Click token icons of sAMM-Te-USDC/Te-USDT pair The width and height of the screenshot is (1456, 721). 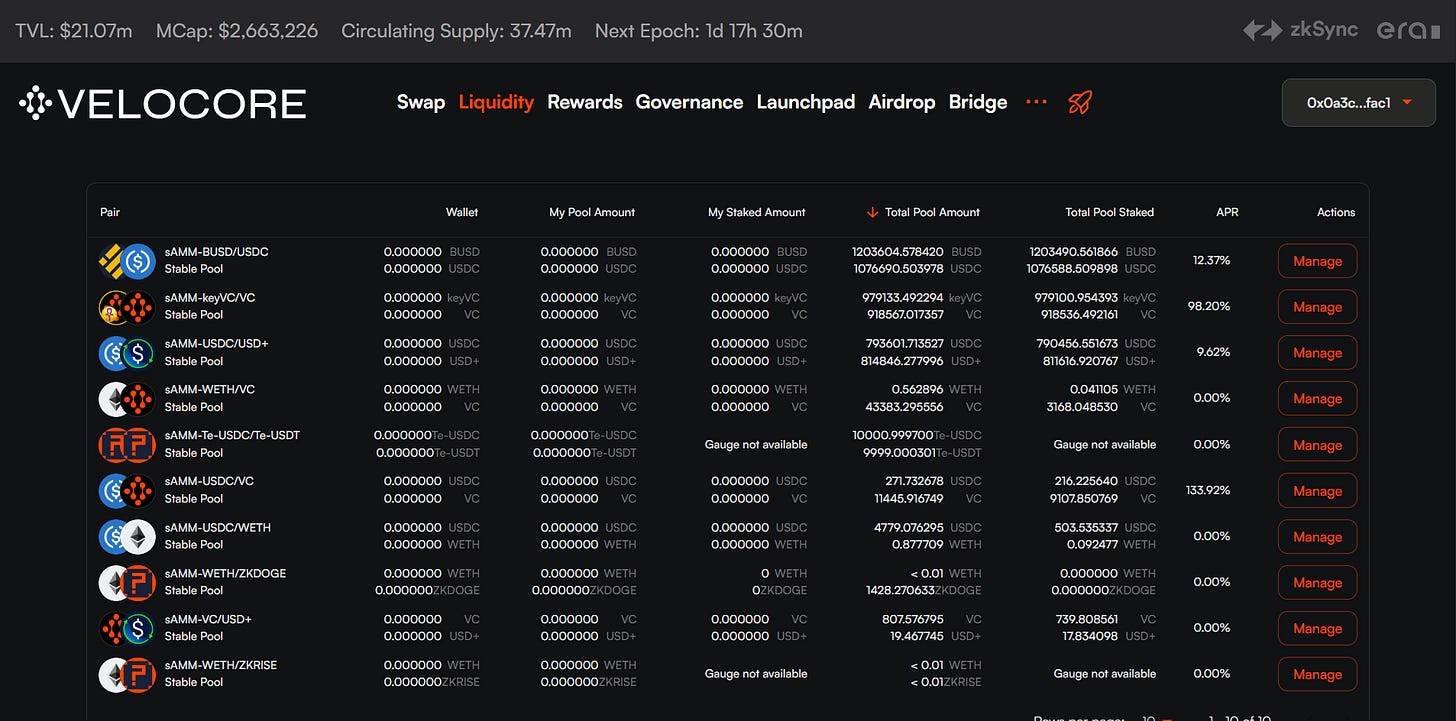127,445
